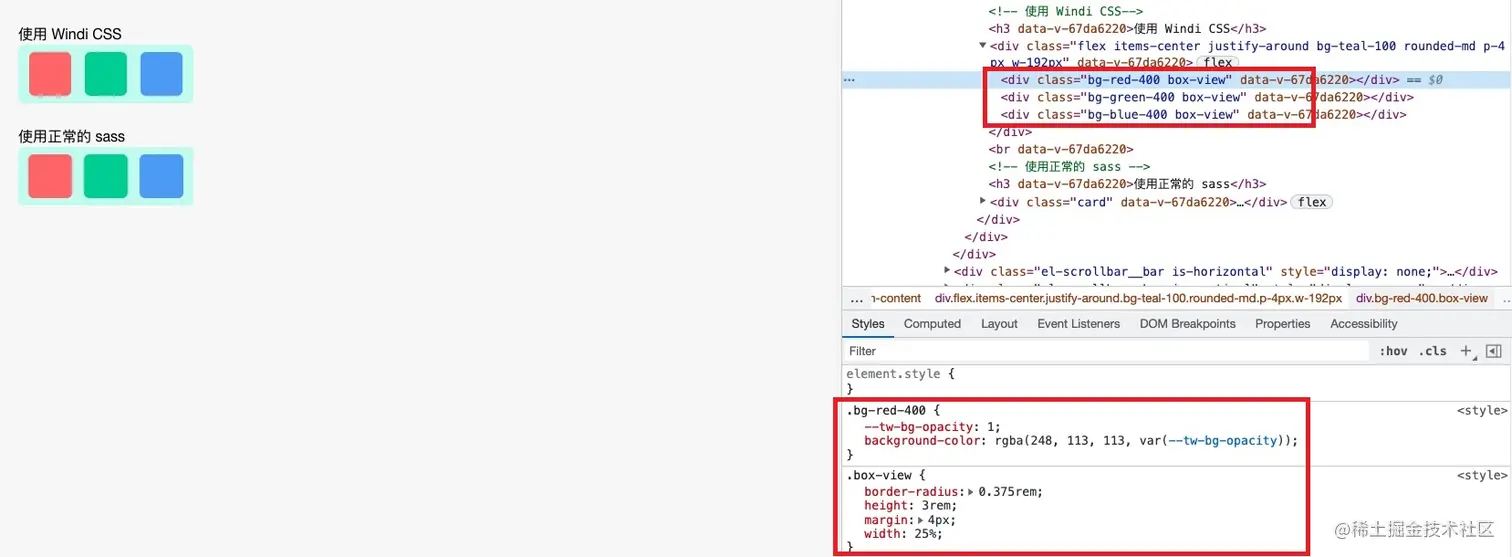The height and width of the screenshot is (557, 1512).
Task: Select the div.bg-red-400.box-view breadcrumb
Action: click(x=1421, y=299)
